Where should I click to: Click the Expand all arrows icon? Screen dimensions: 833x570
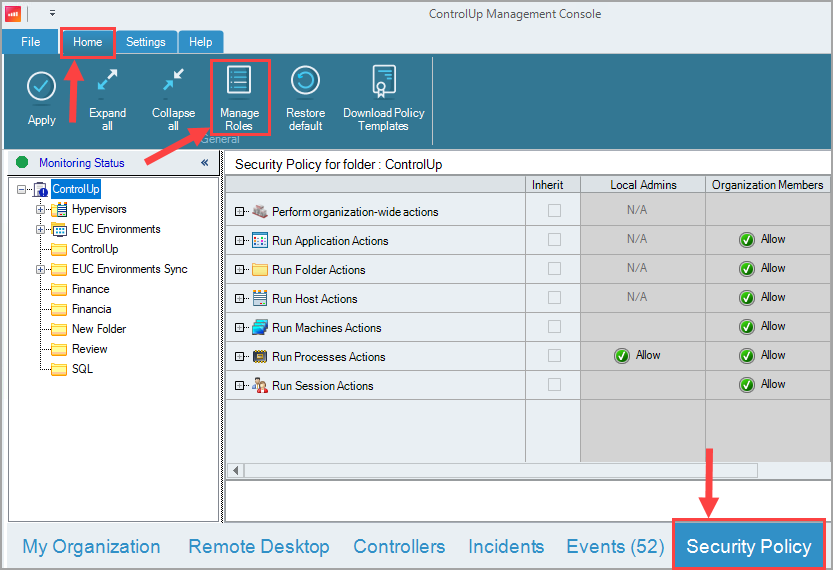tap(107, 81)
